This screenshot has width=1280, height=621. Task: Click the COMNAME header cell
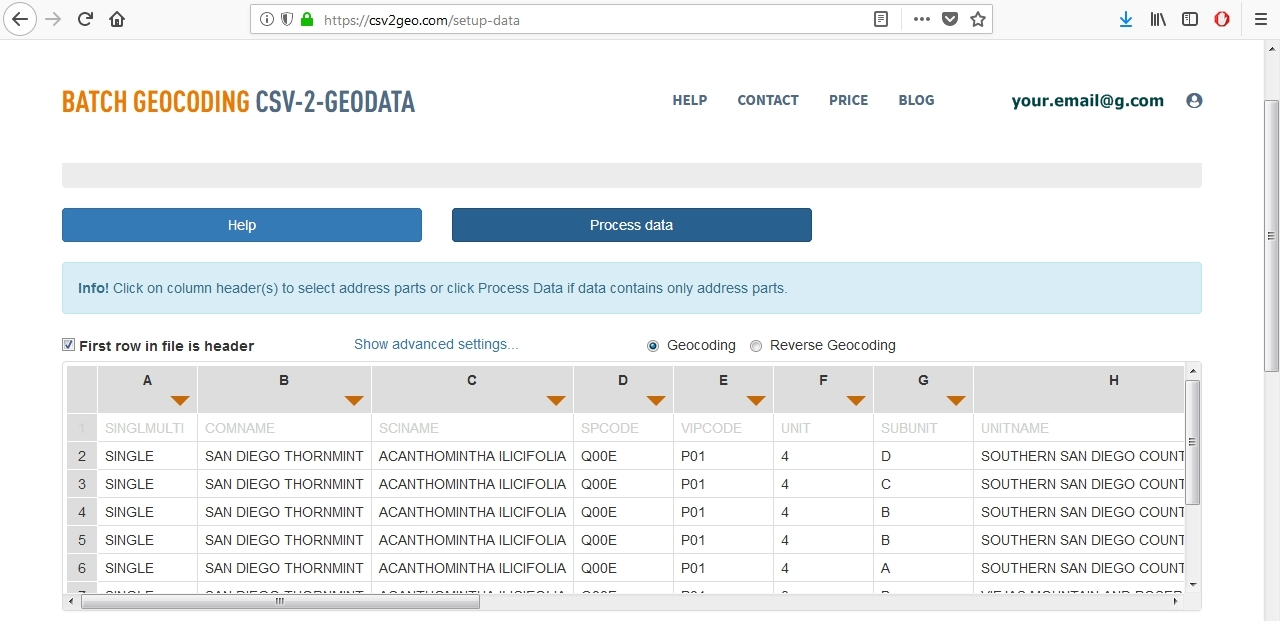tap(285, 428)
